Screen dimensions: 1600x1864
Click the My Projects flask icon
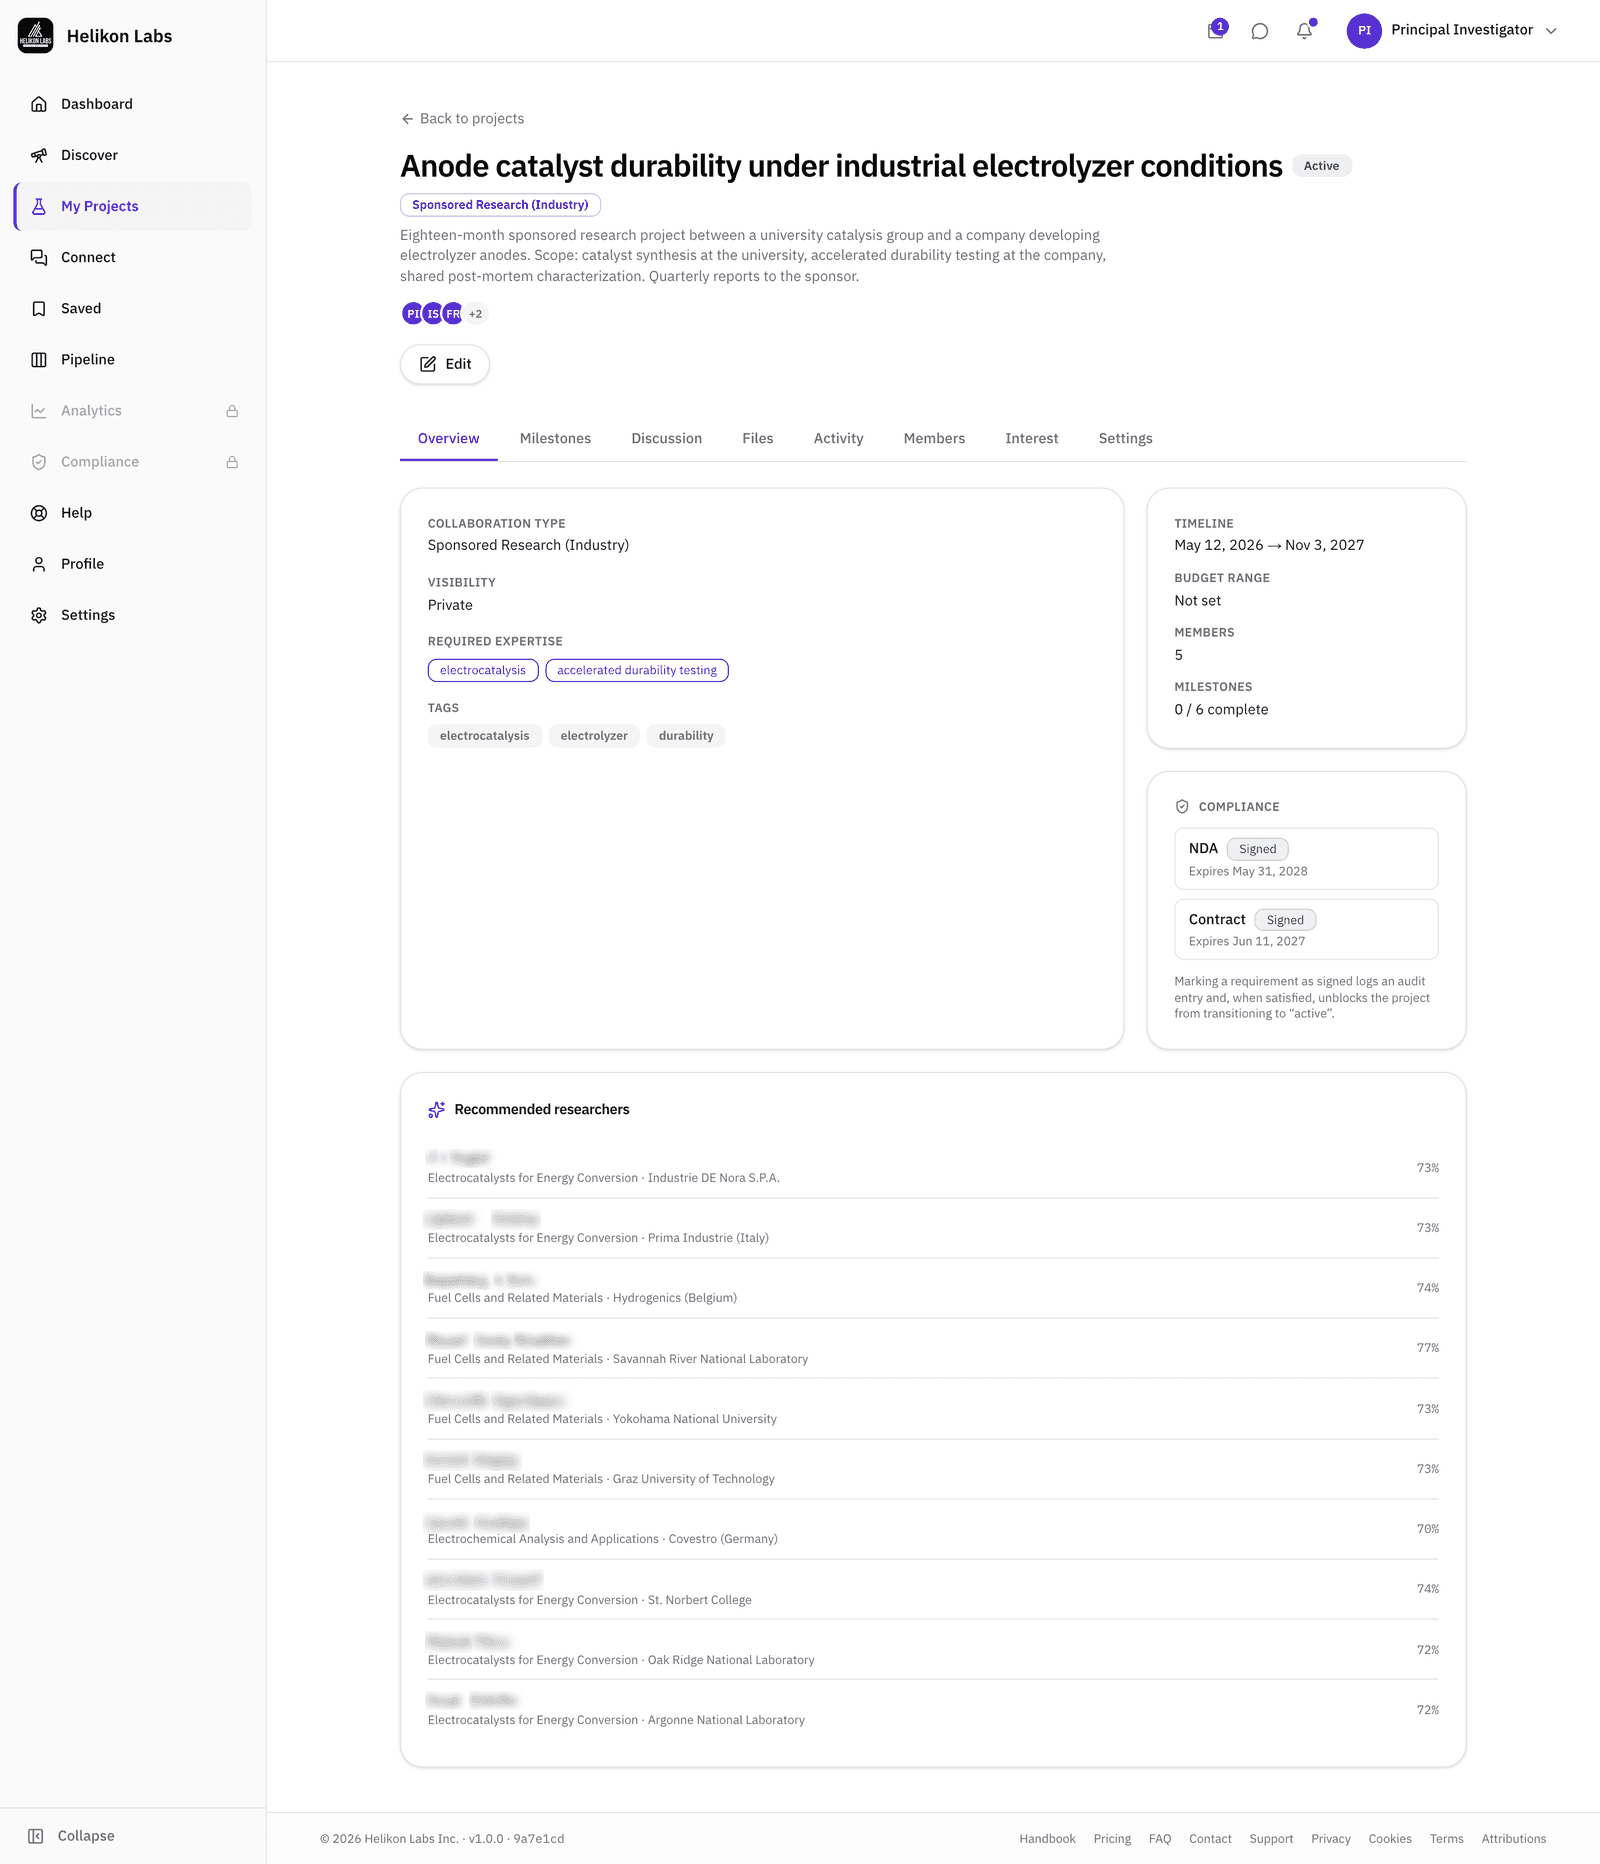click(39, 206)
